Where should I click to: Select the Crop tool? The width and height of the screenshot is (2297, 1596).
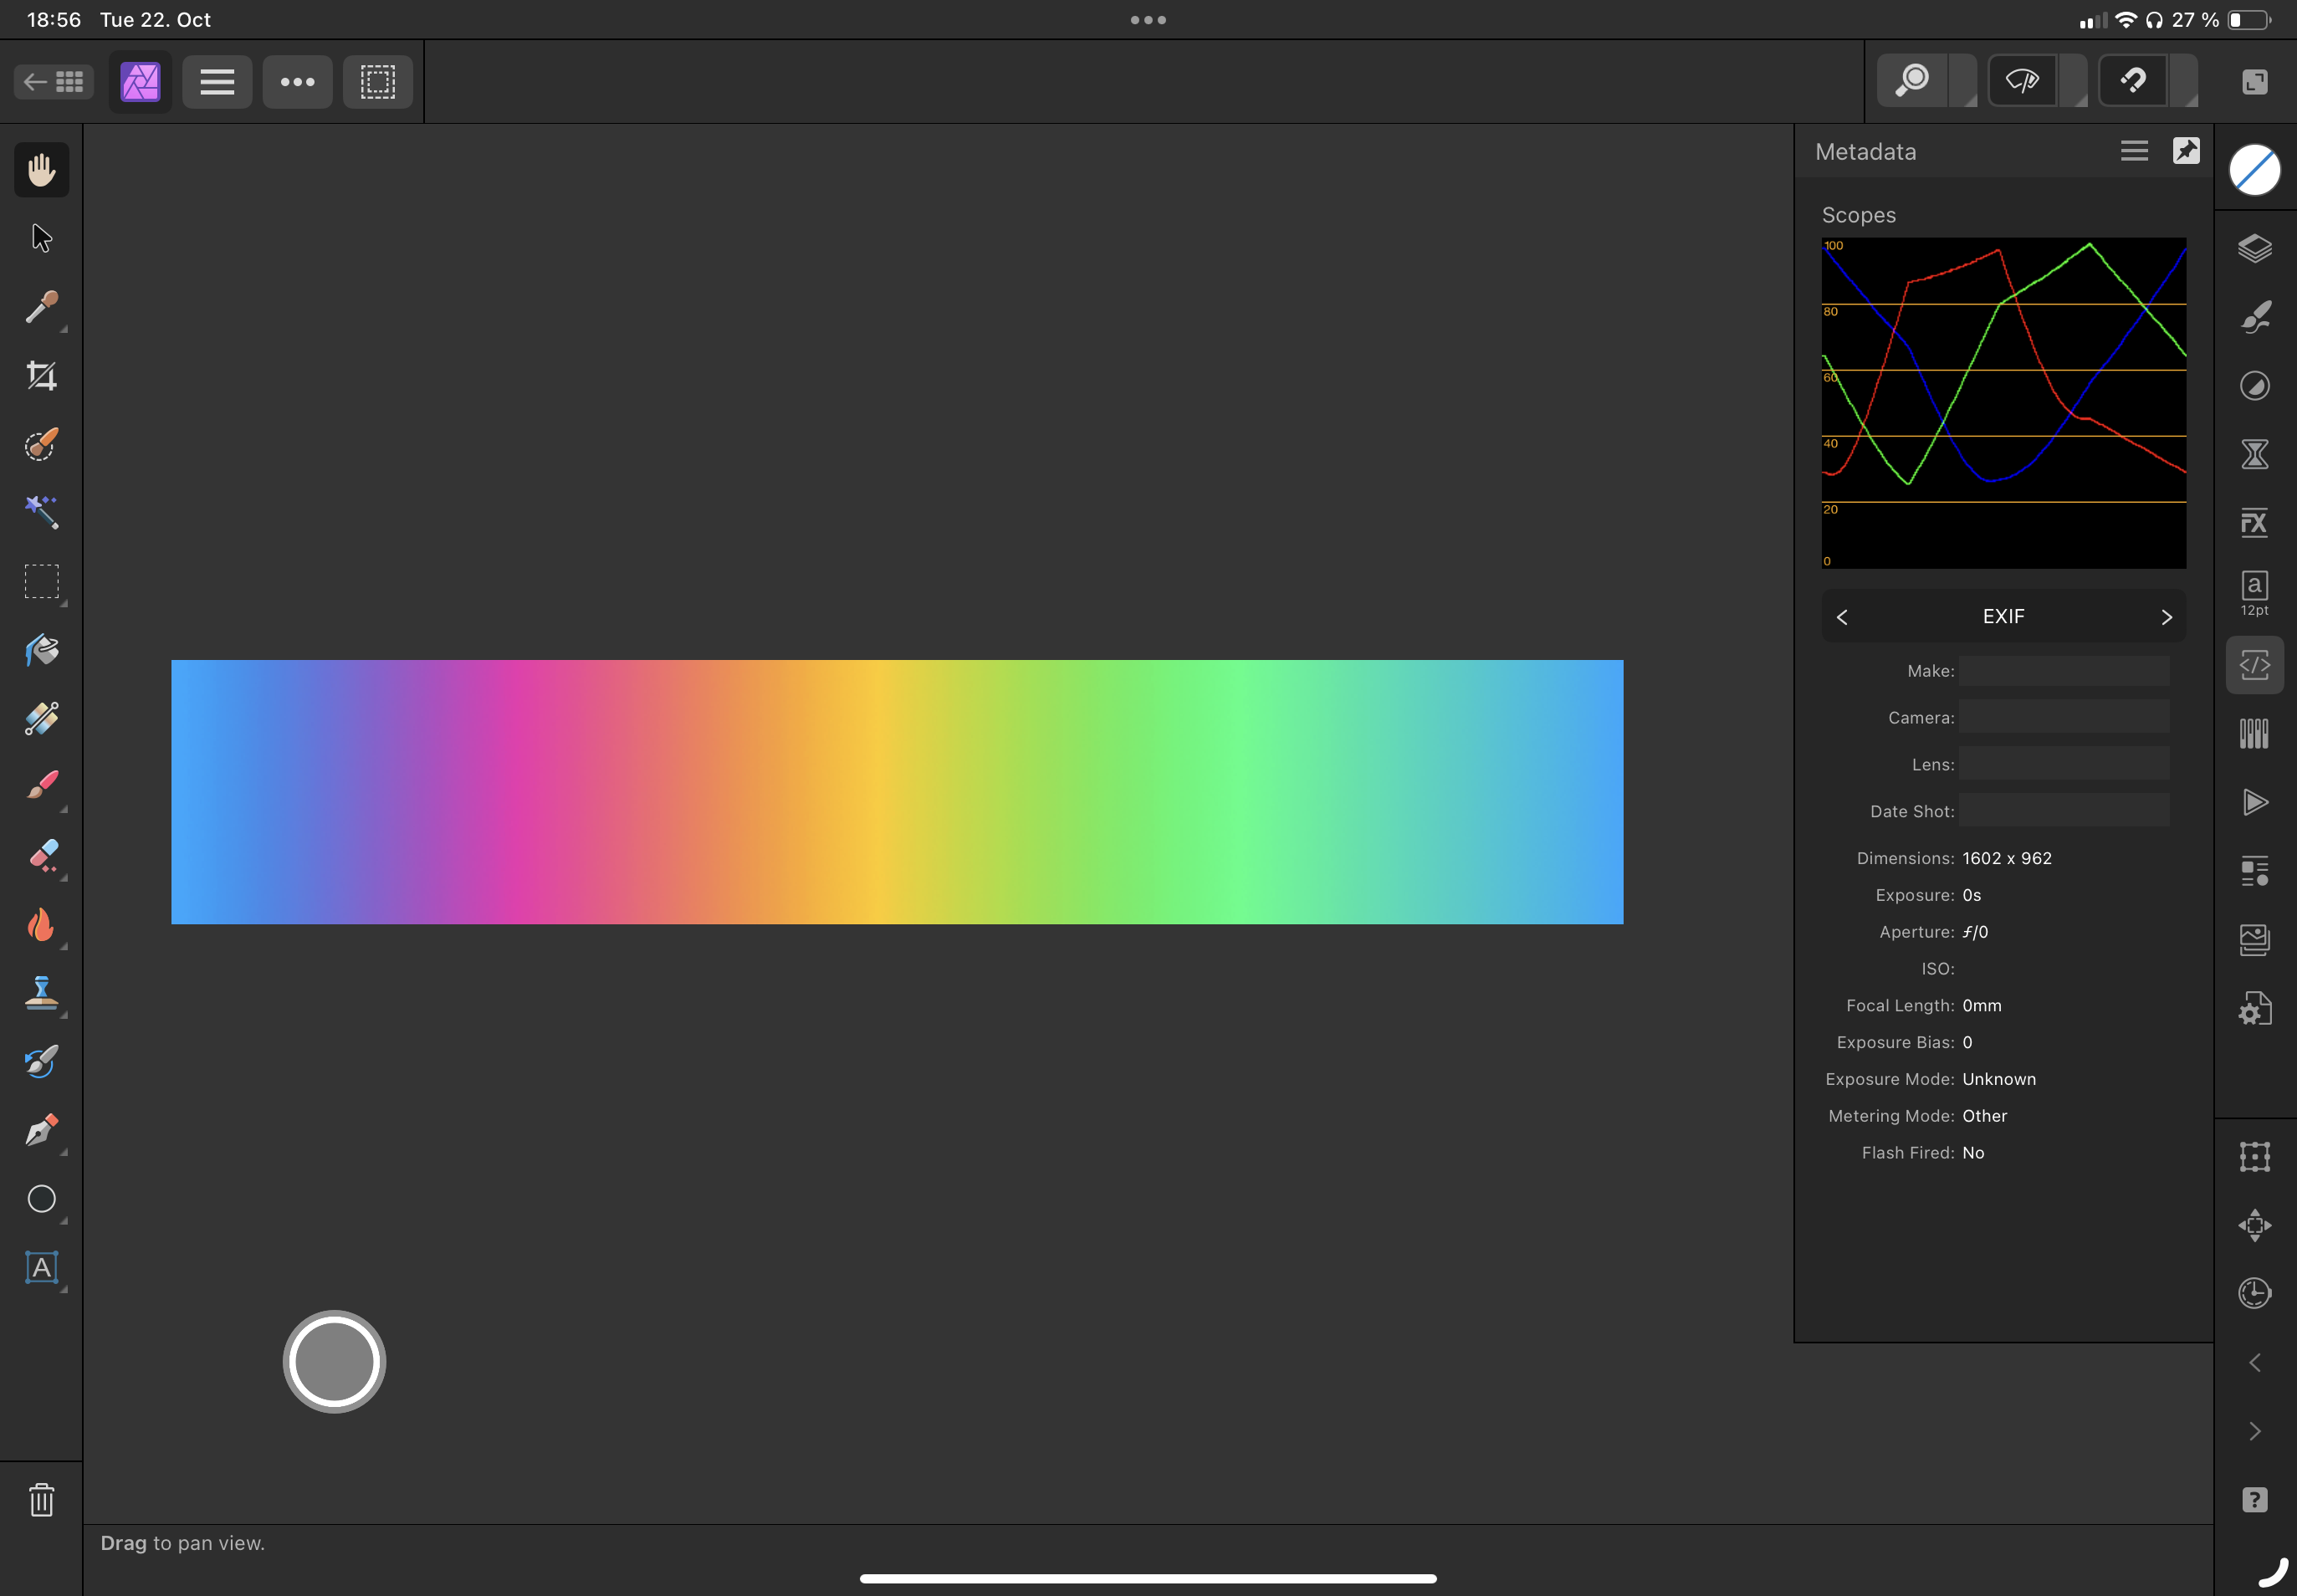click(x=41, y=376)
